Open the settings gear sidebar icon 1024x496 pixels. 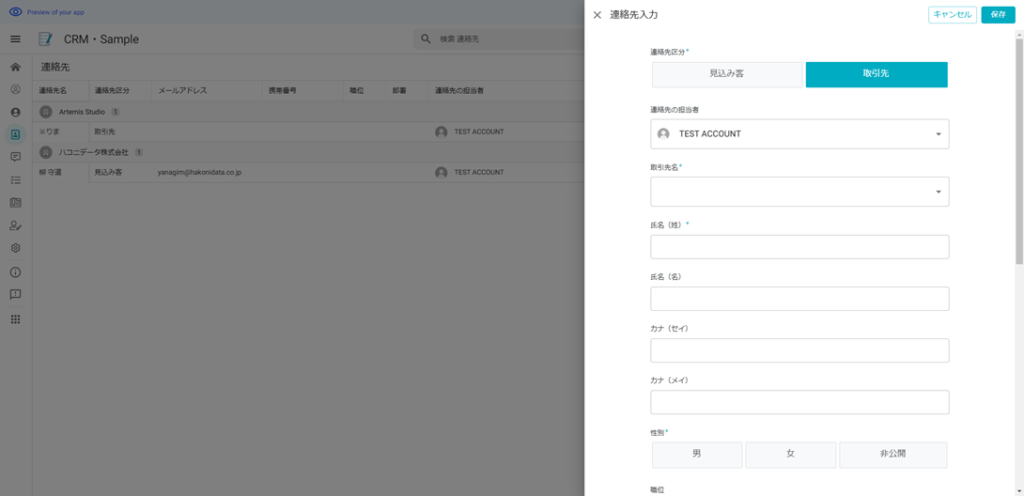(x=16, y=248)
